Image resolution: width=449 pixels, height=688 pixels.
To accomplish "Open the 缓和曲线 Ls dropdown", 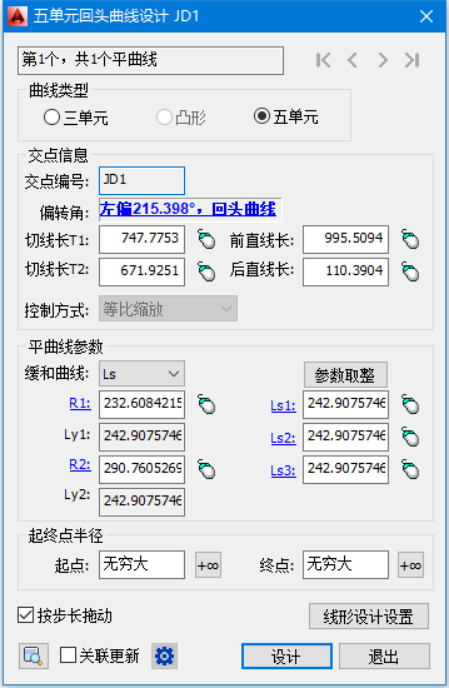I will (x=142, y=374).
